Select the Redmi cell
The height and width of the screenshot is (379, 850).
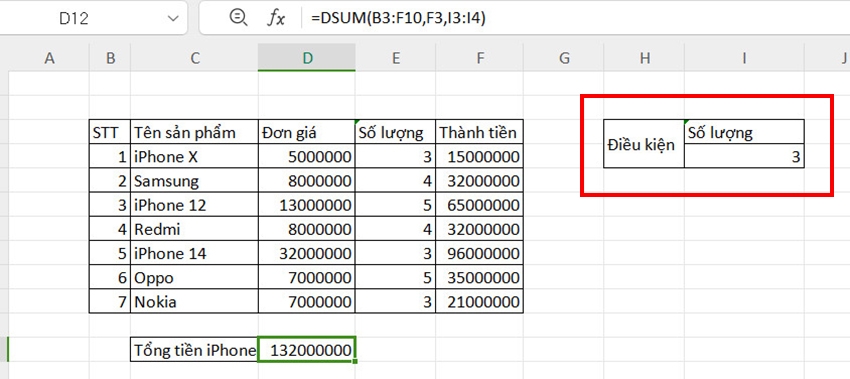(x=195, y=229)
